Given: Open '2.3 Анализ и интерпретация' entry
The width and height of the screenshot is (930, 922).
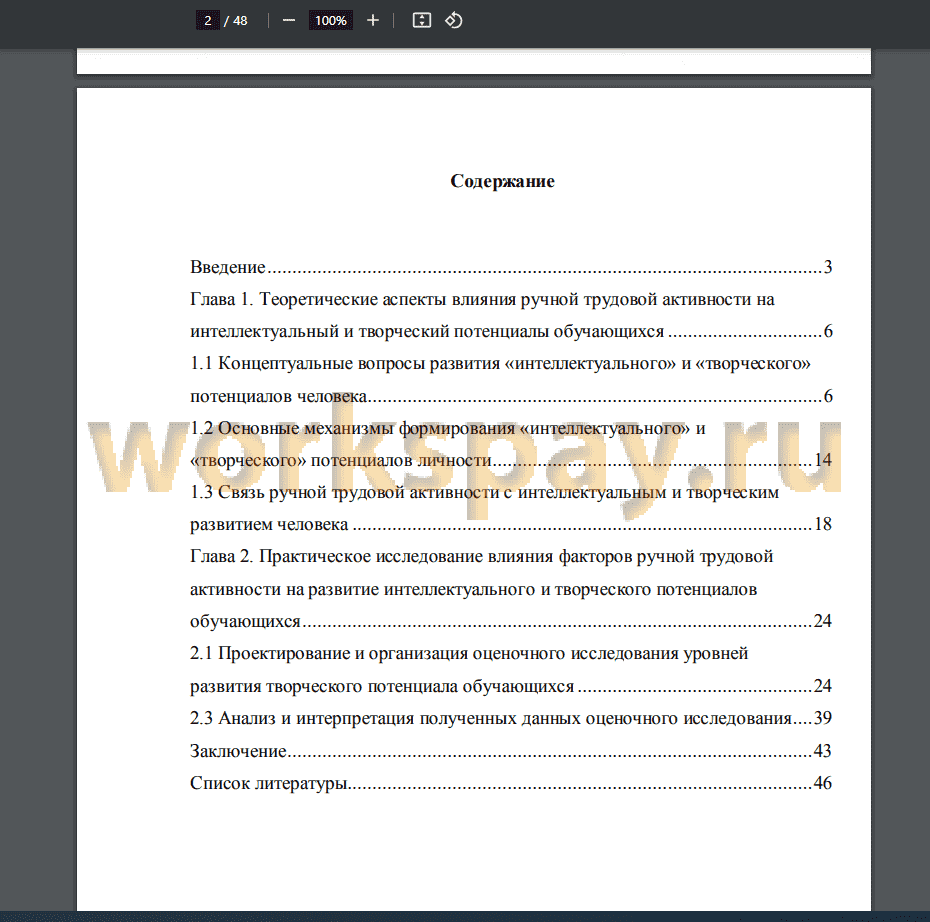Looking at the screenshot, I should pyautogui.click(x=511, y=718).
